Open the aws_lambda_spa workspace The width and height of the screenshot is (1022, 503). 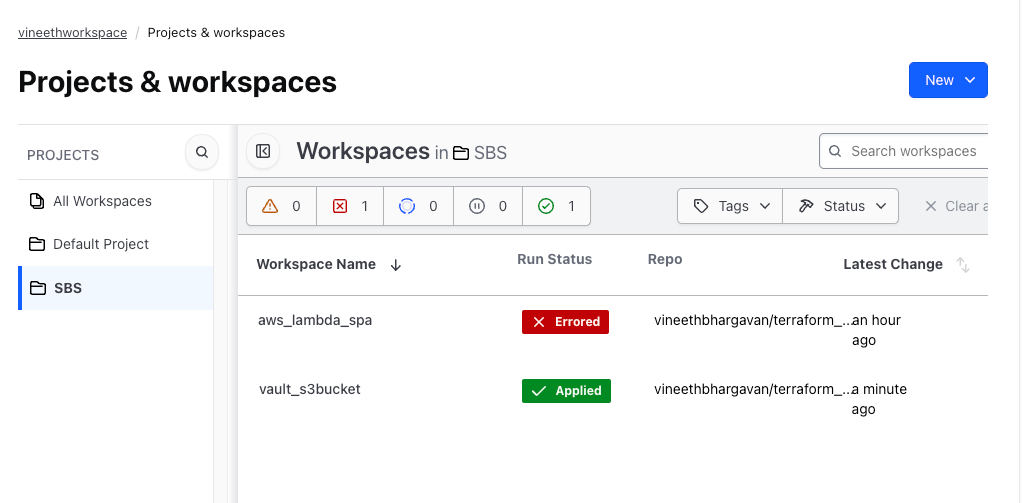click(315, 320)
